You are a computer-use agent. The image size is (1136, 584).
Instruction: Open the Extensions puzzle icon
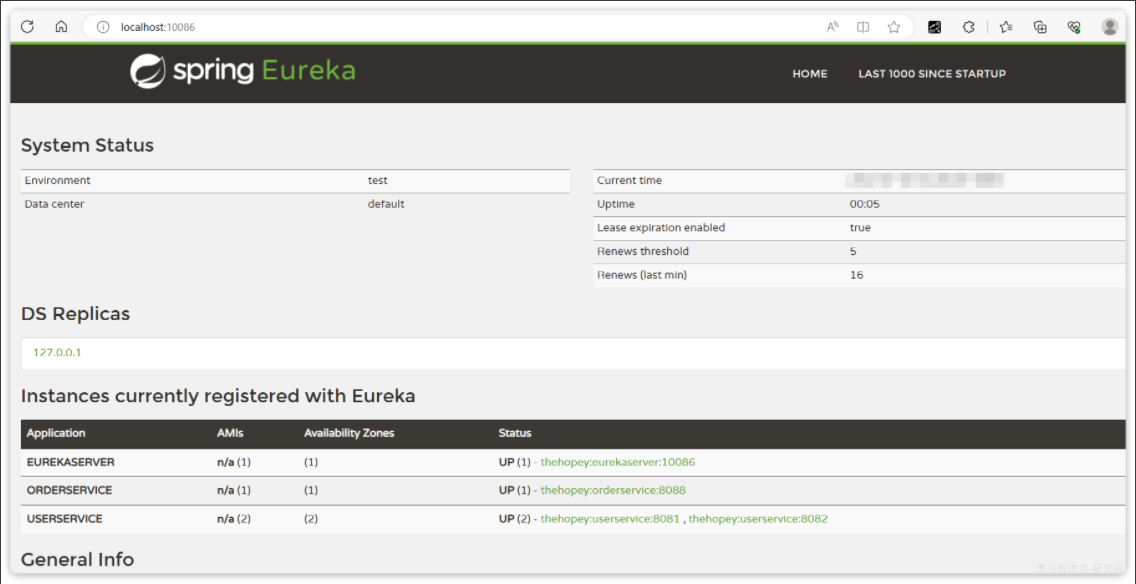pos(969,27)
